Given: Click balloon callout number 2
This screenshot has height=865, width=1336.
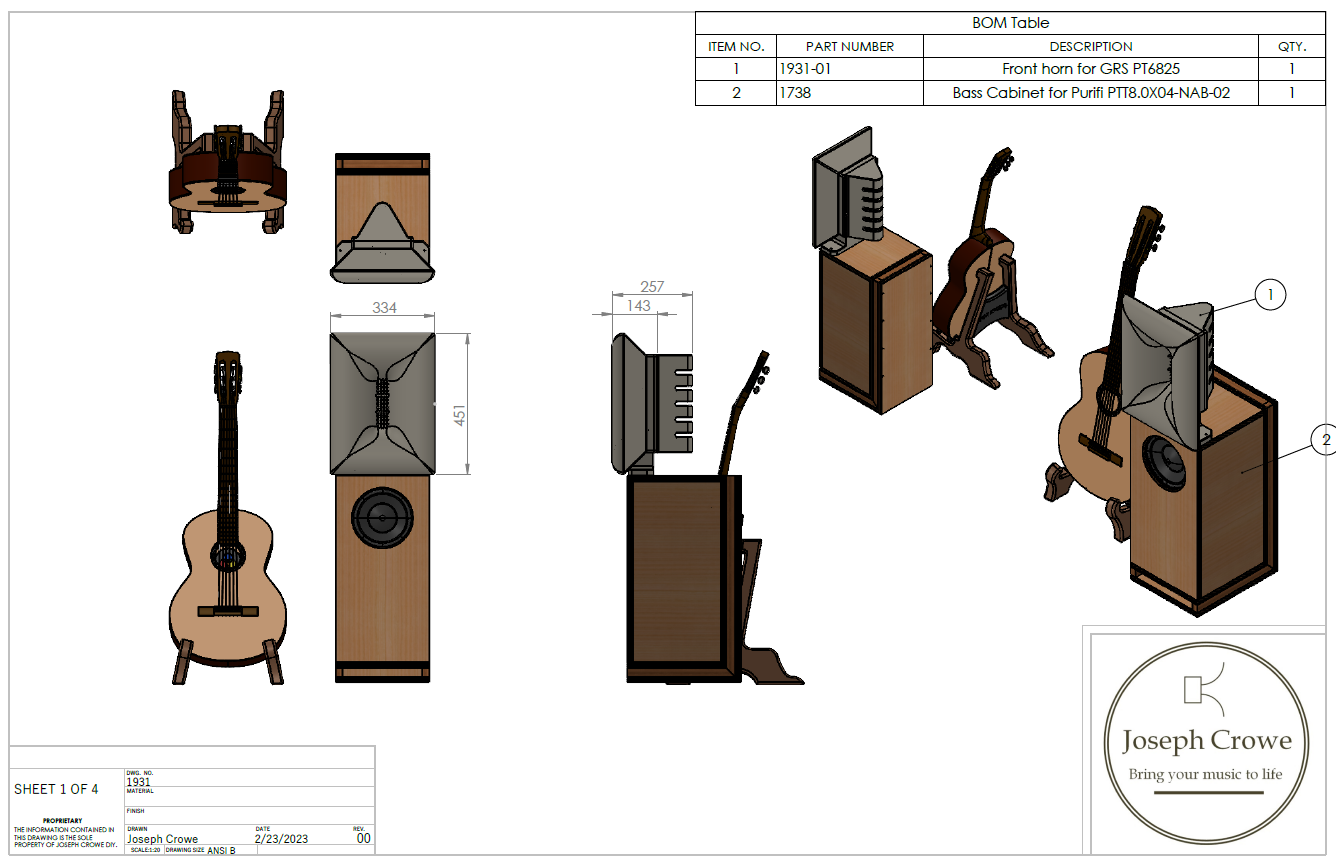Looking at the screenshot, I should [1325, 439].
